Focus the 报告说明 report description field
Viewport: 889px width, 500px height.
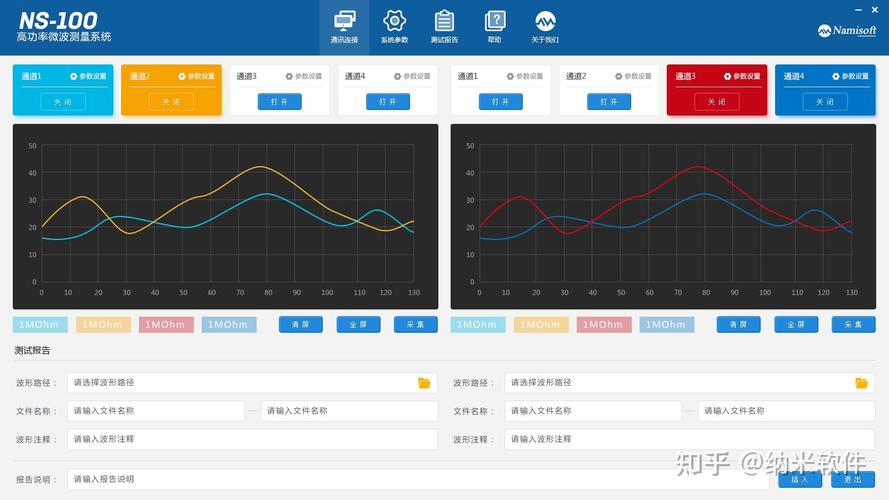(x=418, y=480)
